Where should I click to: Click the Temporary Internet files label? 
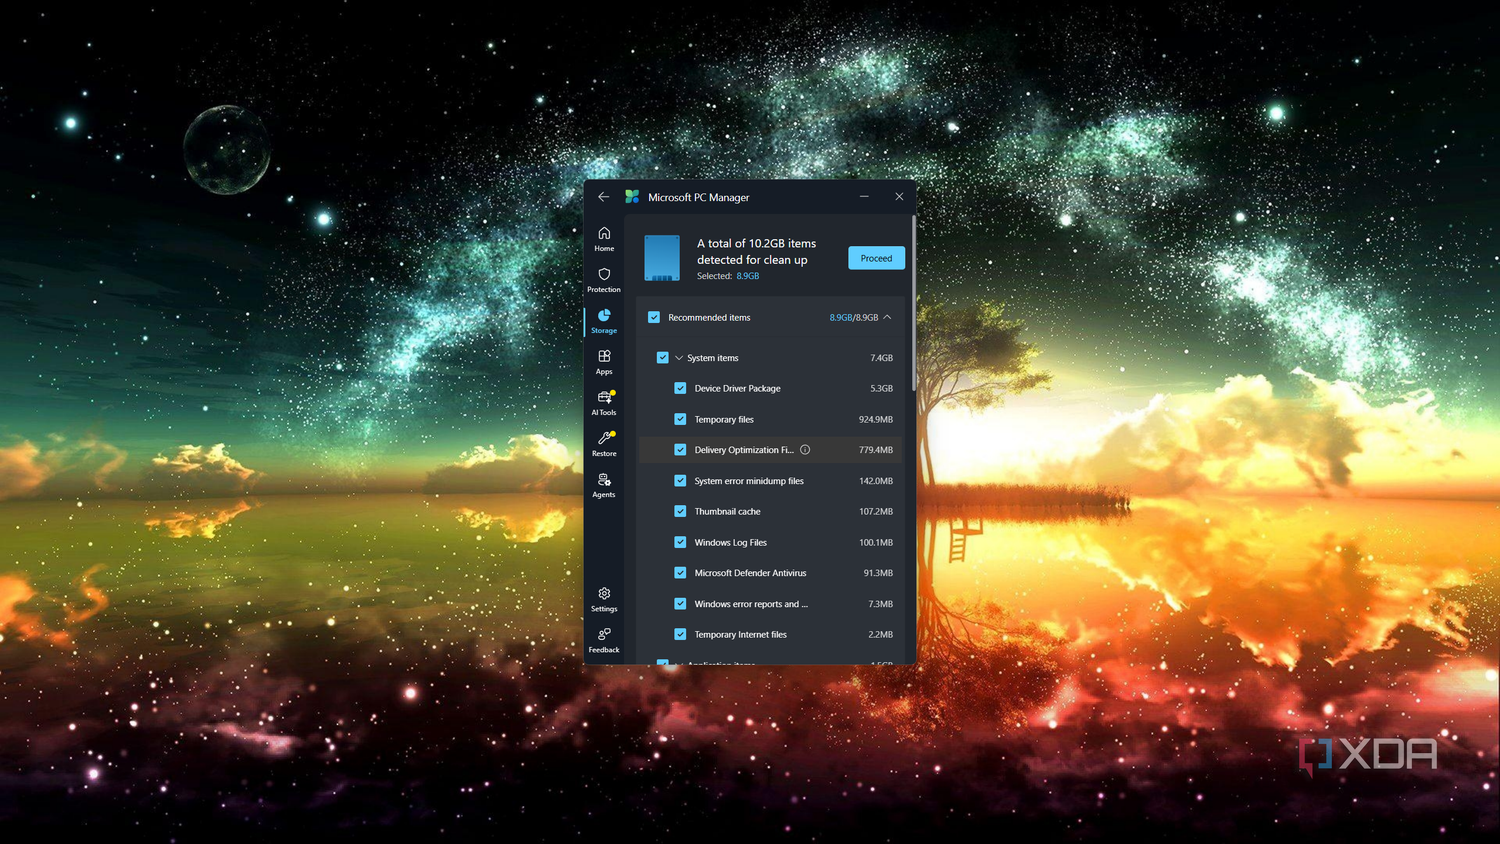pos(741,634)
